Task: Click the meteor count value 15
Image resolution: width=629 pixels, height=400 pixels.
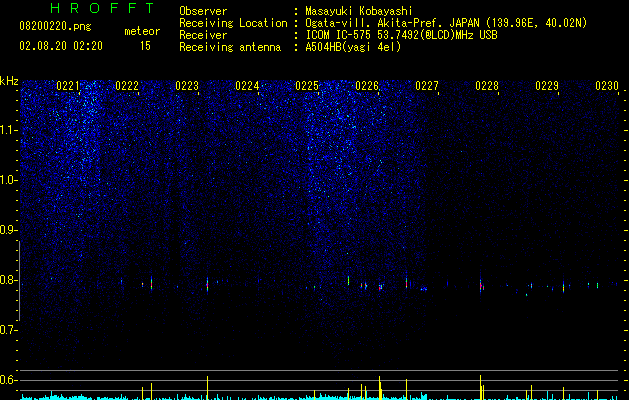Action: [145, 46]
